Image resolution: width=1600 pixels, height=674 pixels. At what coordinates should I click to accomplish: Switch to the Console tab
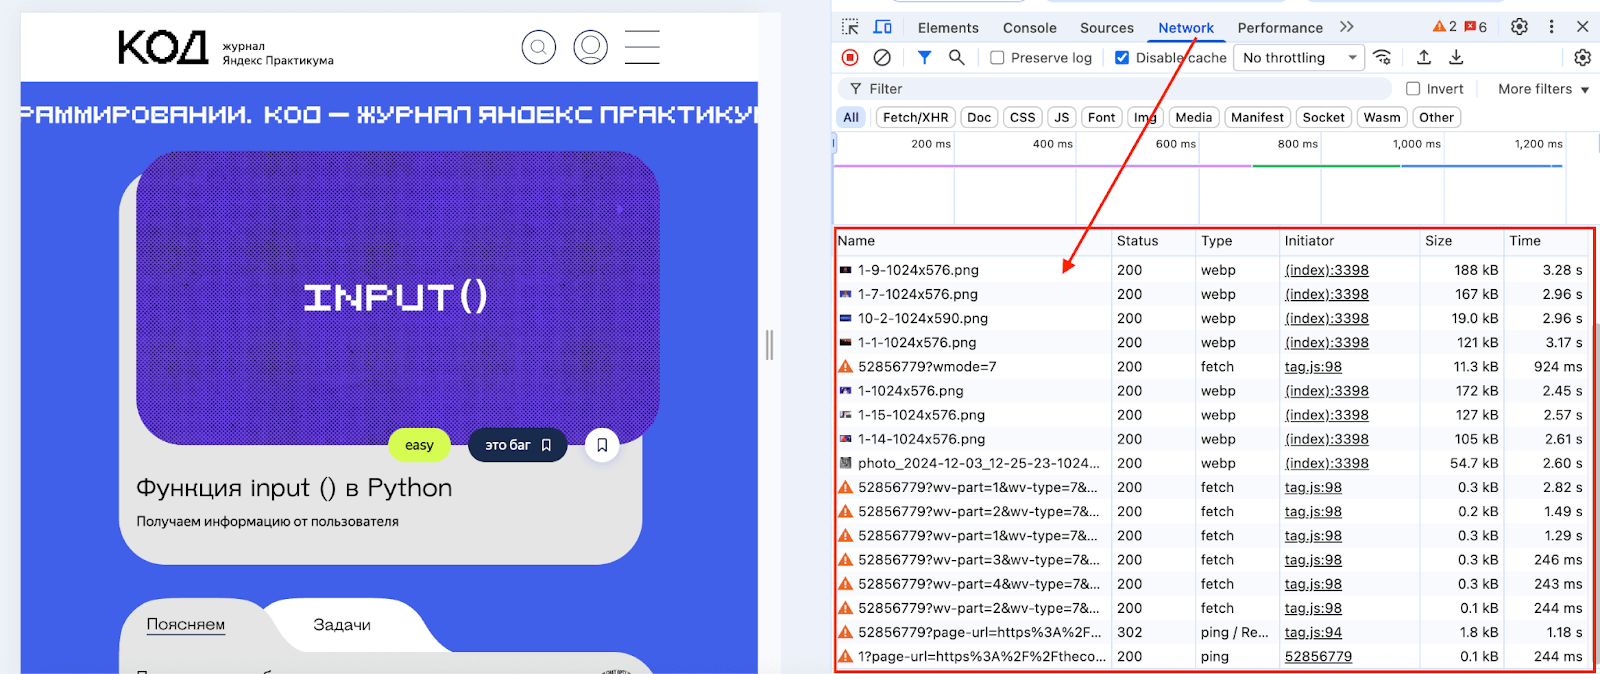[1029, 28]
